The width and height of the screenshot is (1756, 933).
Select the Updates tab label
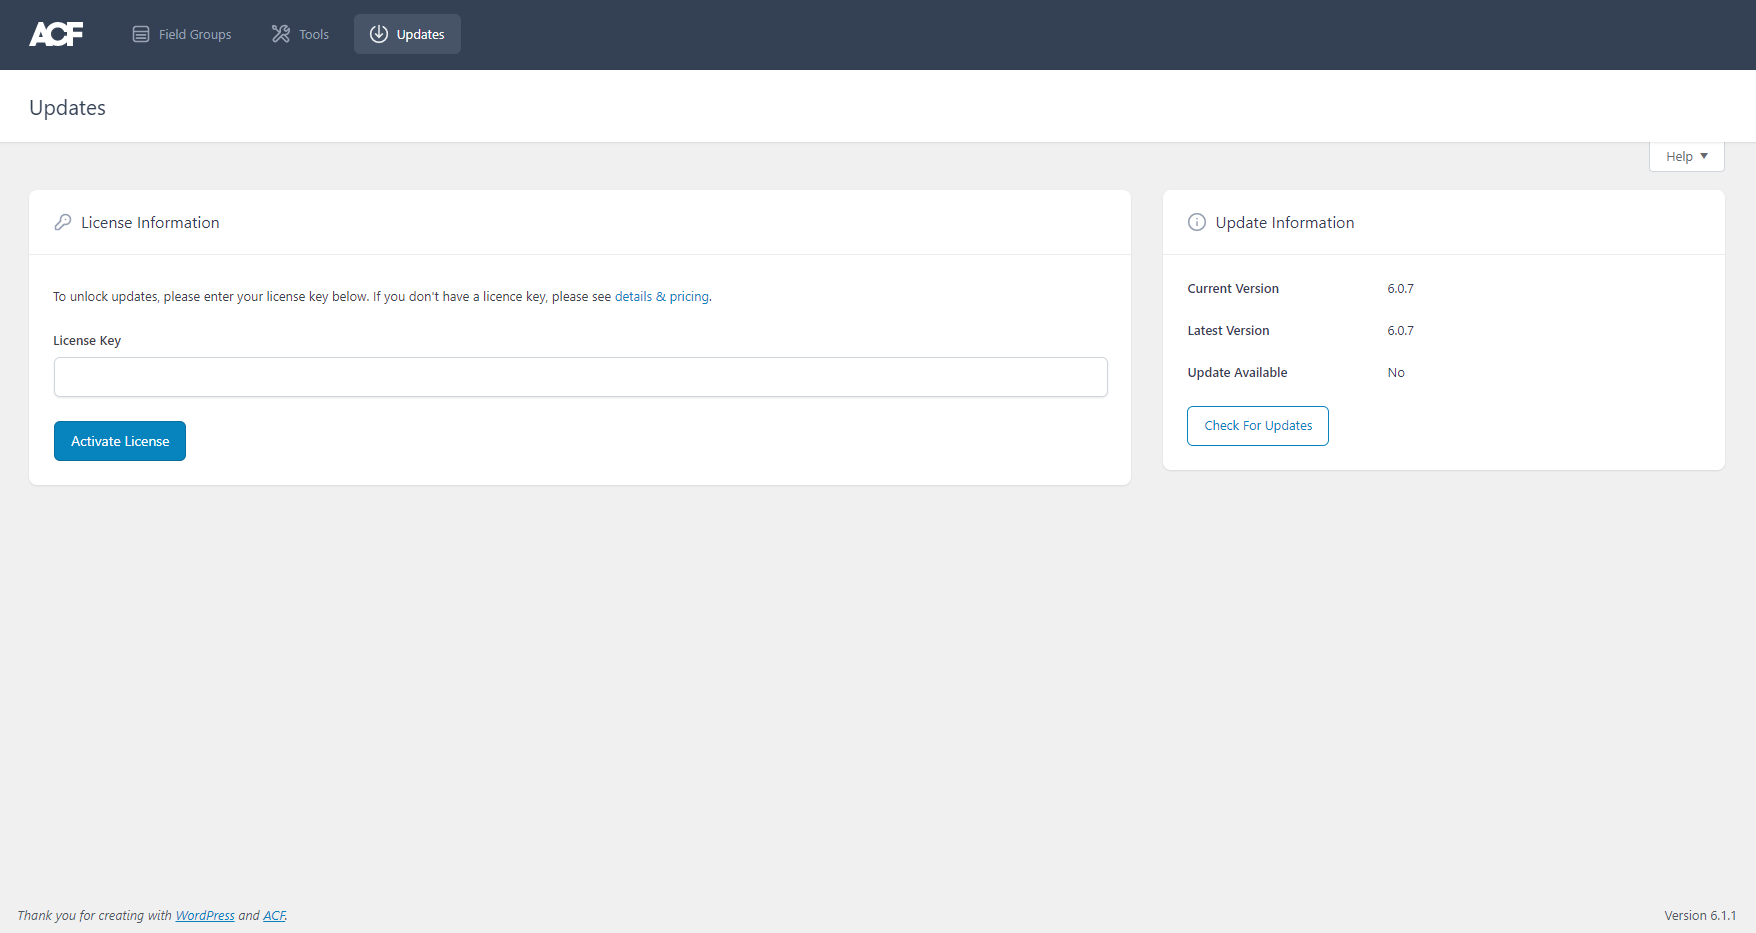(x=420, y=34)
